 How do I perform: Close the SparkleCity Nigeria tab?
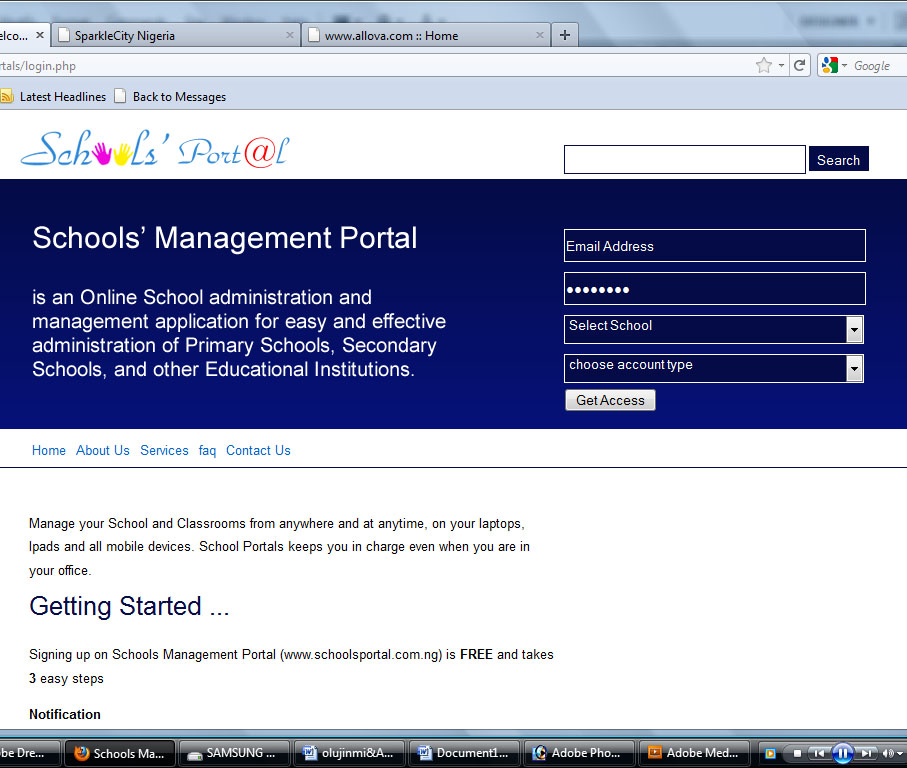click(290, 35)
